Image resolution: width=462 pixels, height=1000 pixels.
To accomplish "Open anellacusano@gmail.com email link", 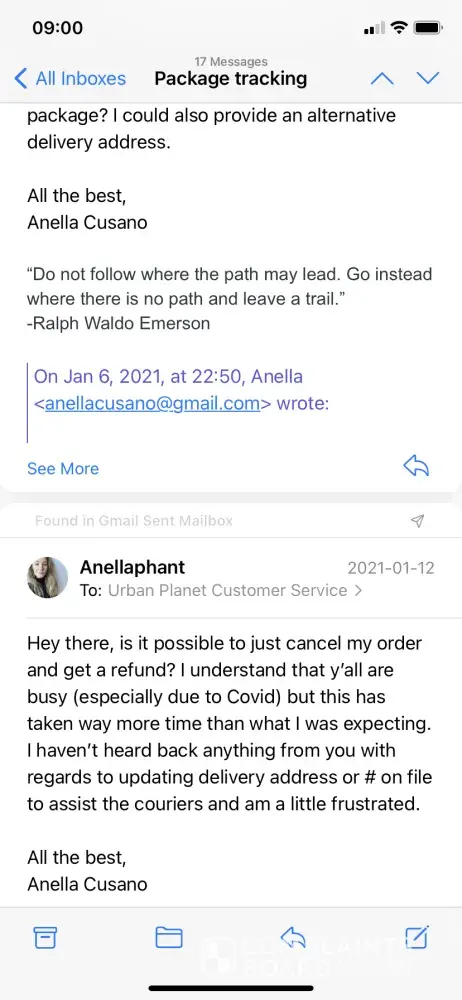I will 153,404.
